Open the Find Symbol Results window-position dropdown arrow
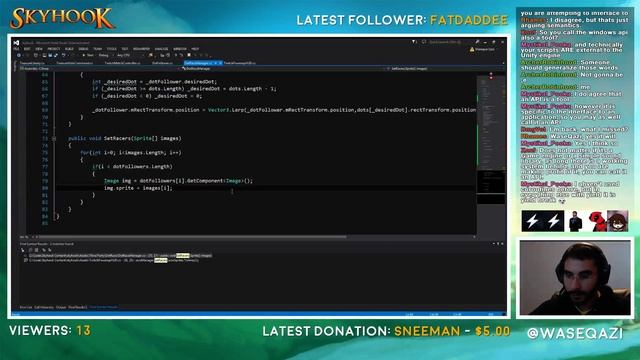Viewport: 640px width, 360px height. click(x=493, y=244)
